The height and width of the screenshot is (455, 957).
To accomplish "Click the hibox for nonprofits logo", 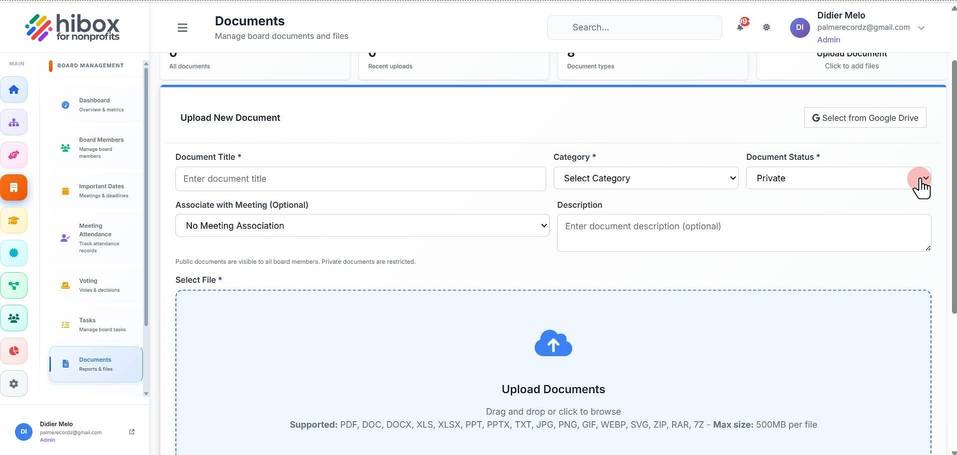I will [x=73, y=27].
